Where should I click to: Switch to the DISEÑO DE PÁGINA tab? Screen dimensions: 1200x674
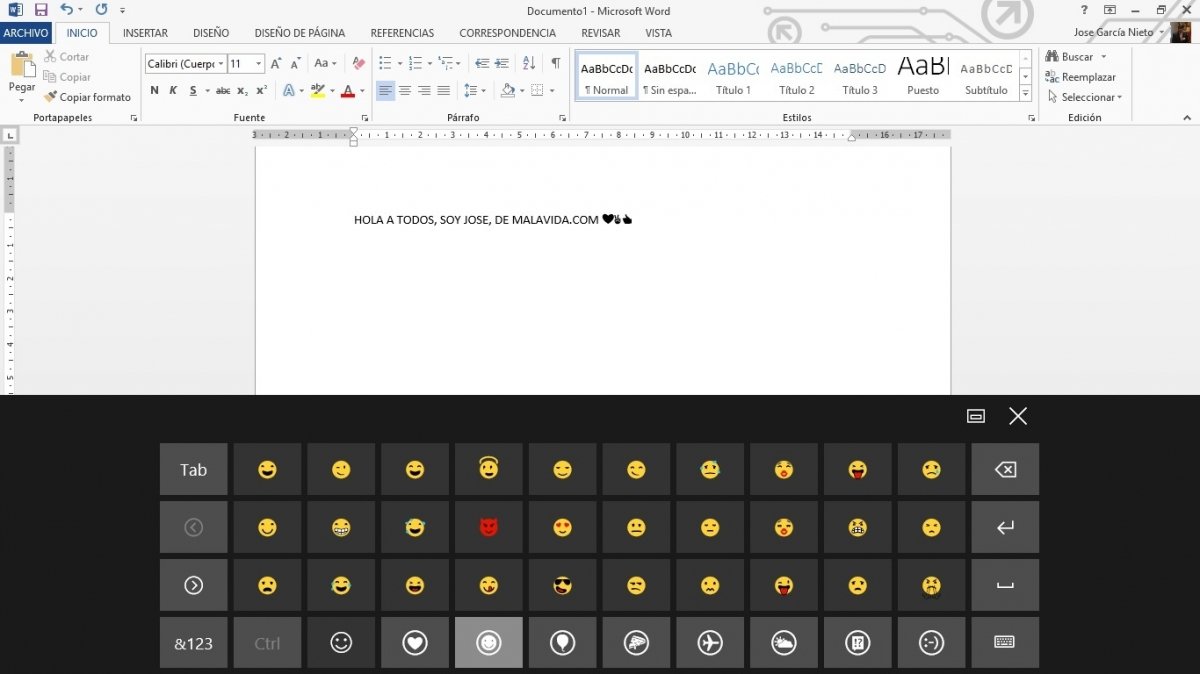click(300, 33)
